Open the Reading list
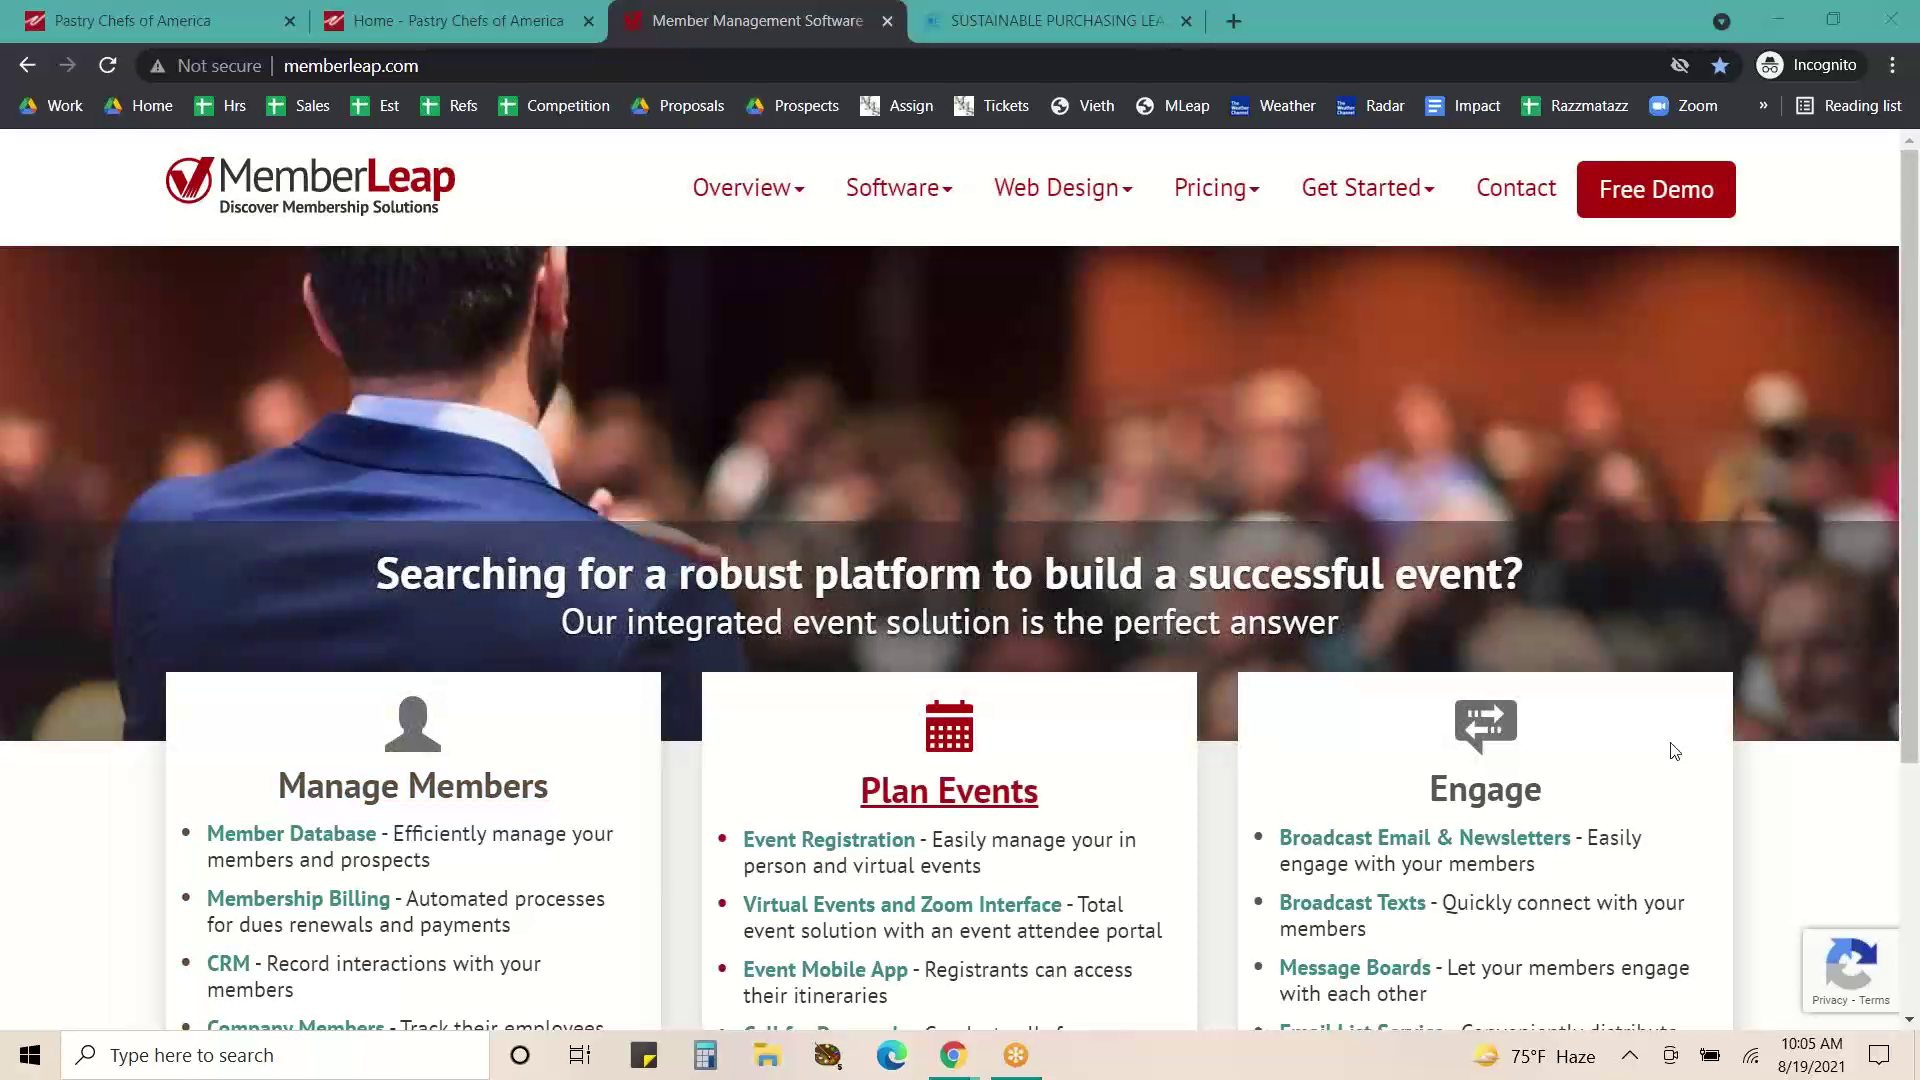1920x1080 pixels. click(x=1849, y=106)
